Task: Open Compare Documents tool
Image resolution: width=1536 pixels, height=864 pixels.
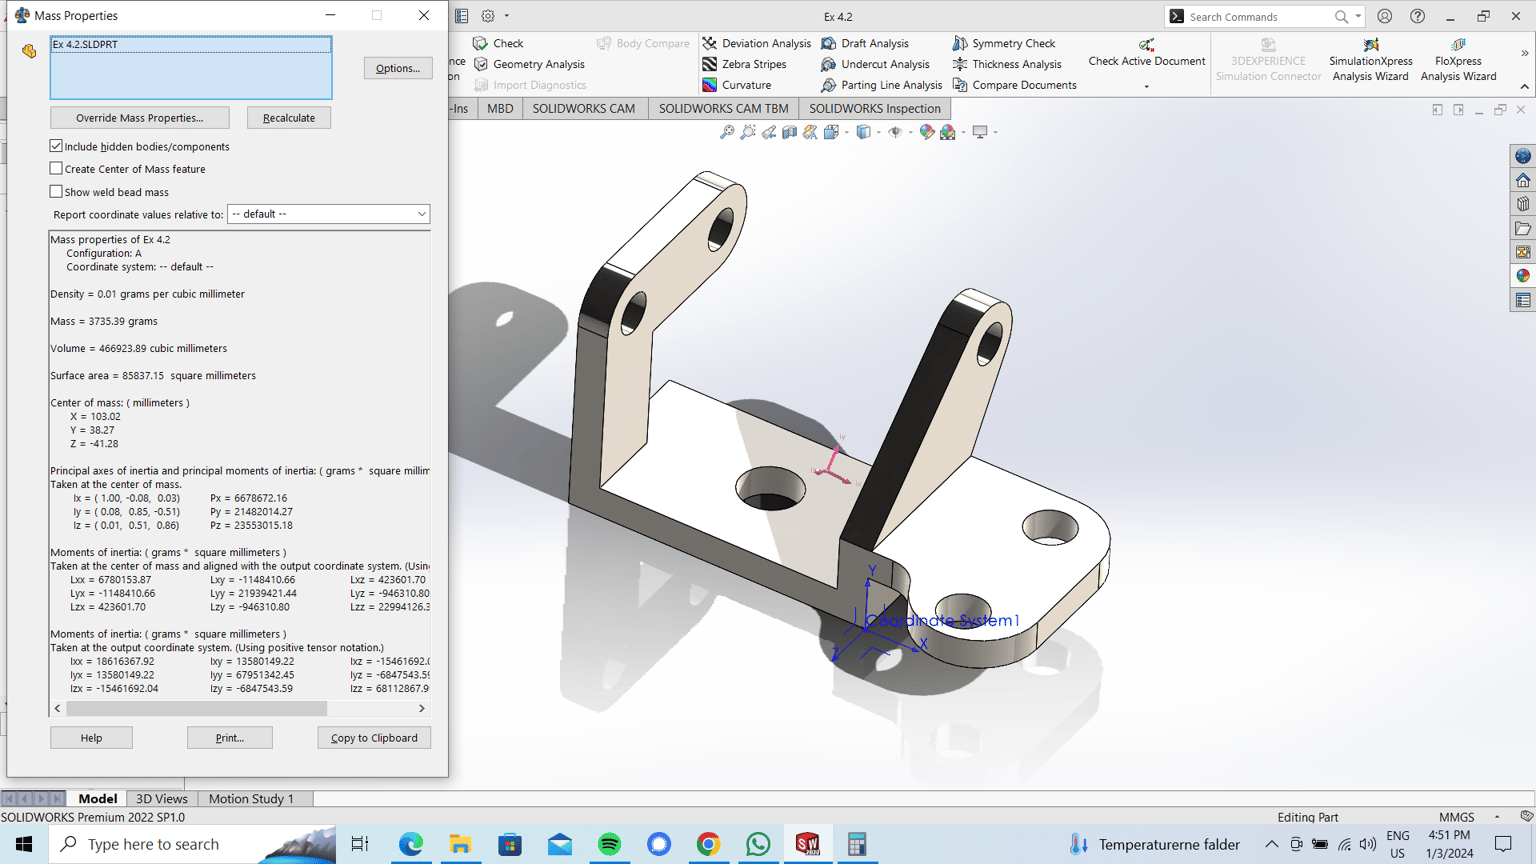Action: coord(1014,85)
